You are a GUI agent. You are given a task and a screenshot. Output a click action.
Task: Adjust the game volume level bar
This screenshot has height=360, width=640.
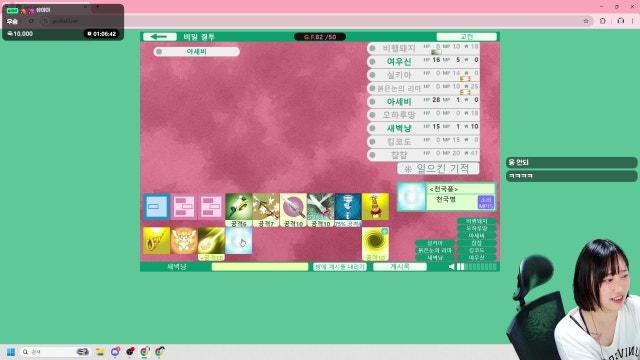coord(477,267)
